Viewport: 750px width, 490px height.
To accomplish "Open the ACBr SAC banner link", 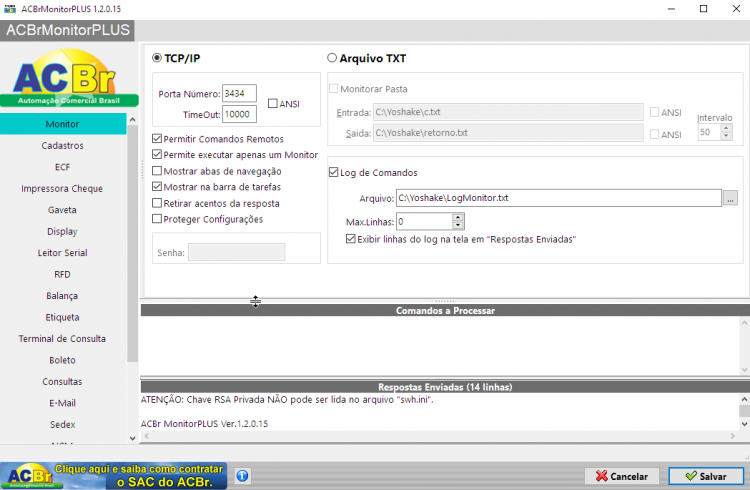I will 113,476.
